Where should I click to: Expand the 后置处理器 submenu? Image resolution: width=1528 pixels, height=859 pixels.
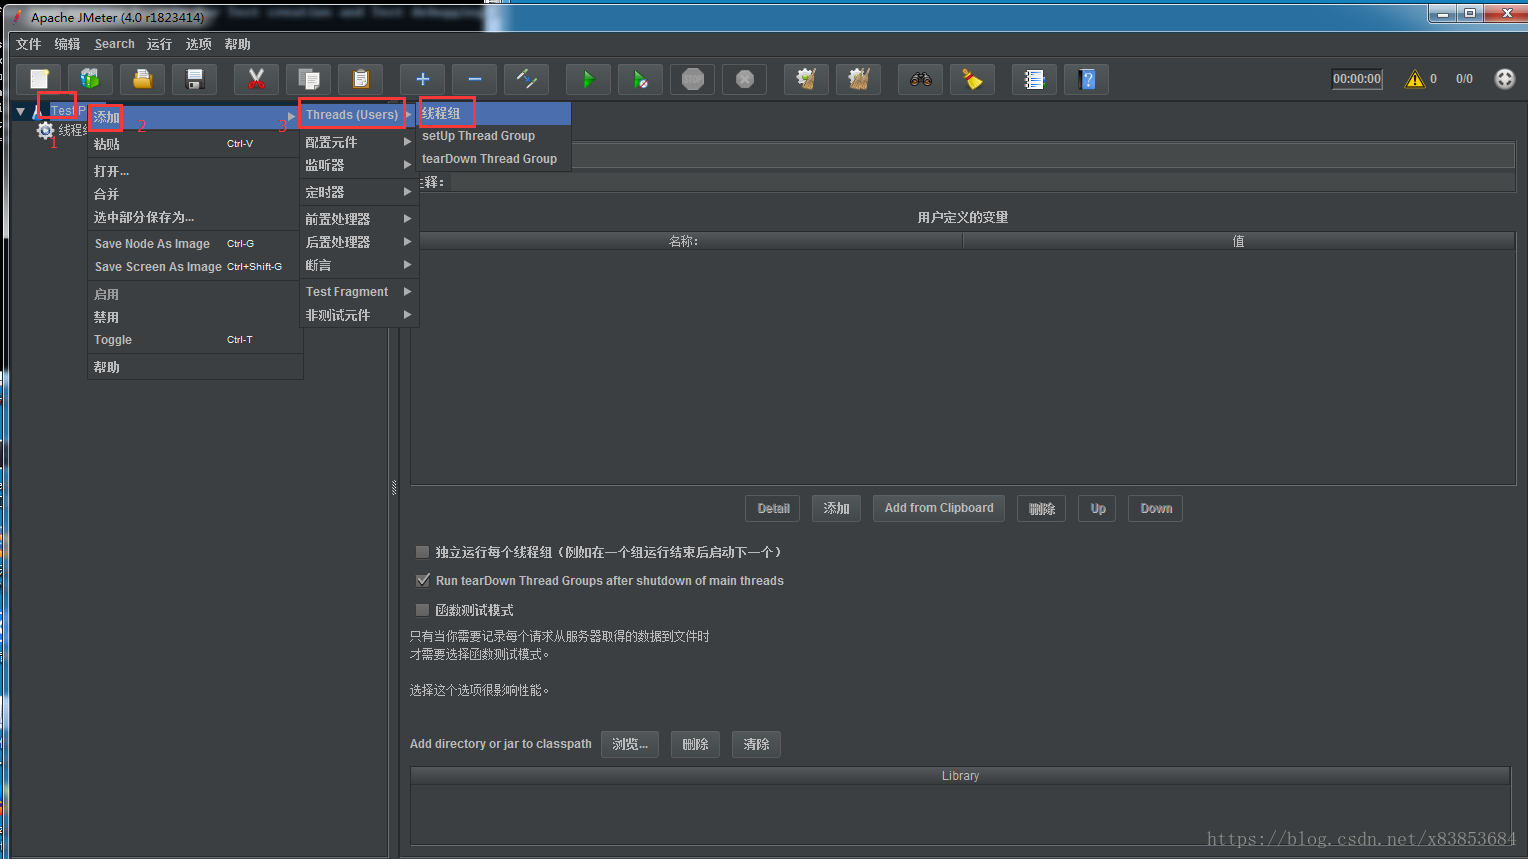tap(358, 242)
